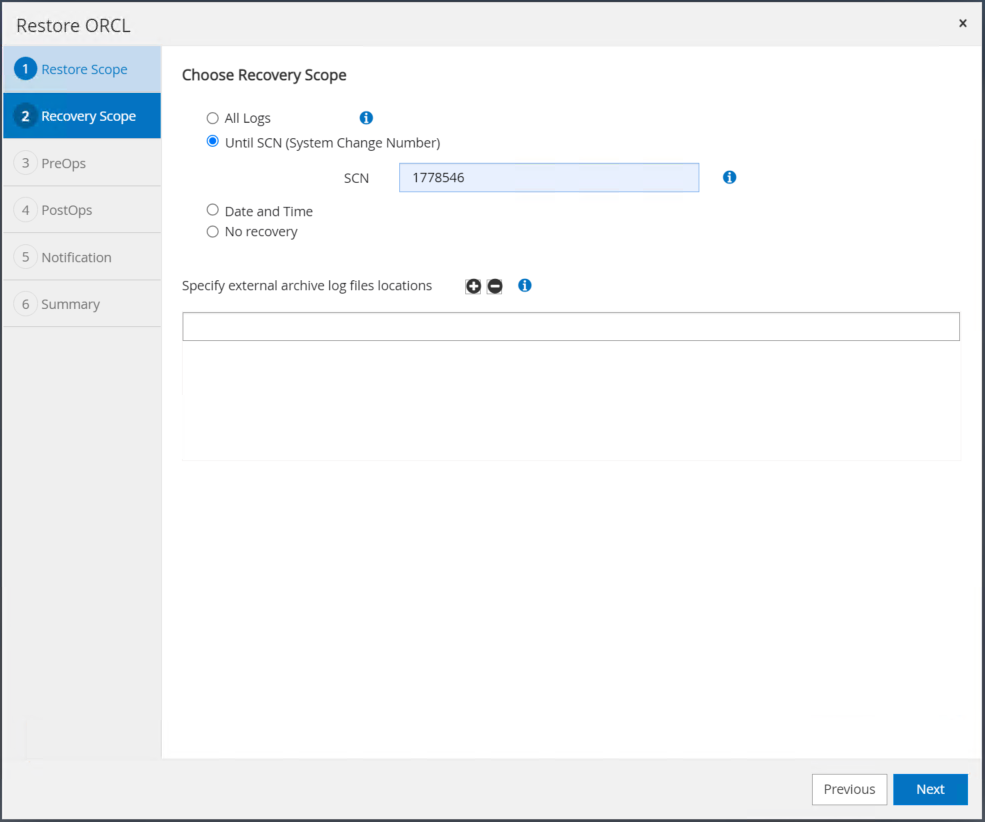Remove an external archive log location
This screenshot has width=985, height=822.
pyautogui.click(x=494, y=286)
